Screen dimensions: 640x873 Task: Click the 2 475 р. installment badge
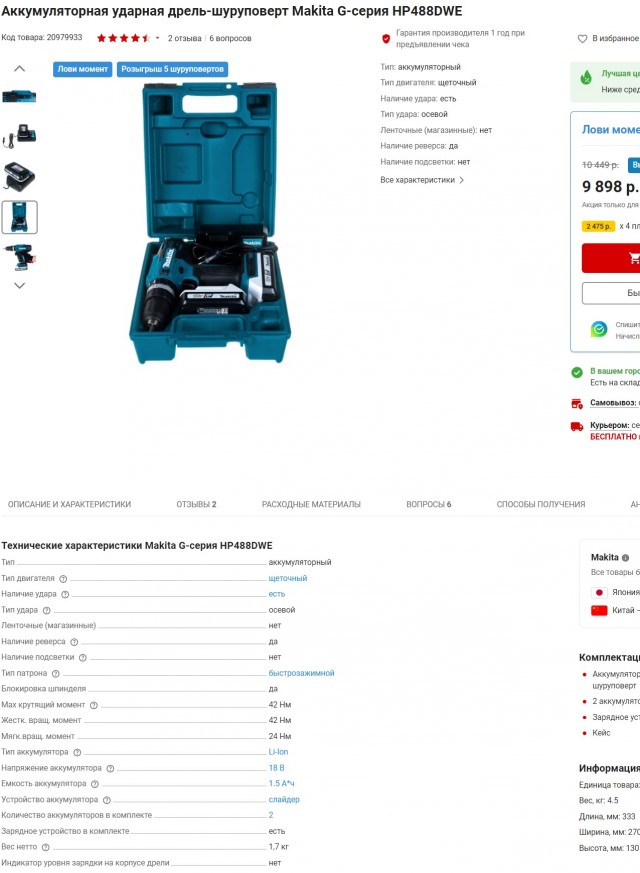pyautogui.click(x=598, y=226)
